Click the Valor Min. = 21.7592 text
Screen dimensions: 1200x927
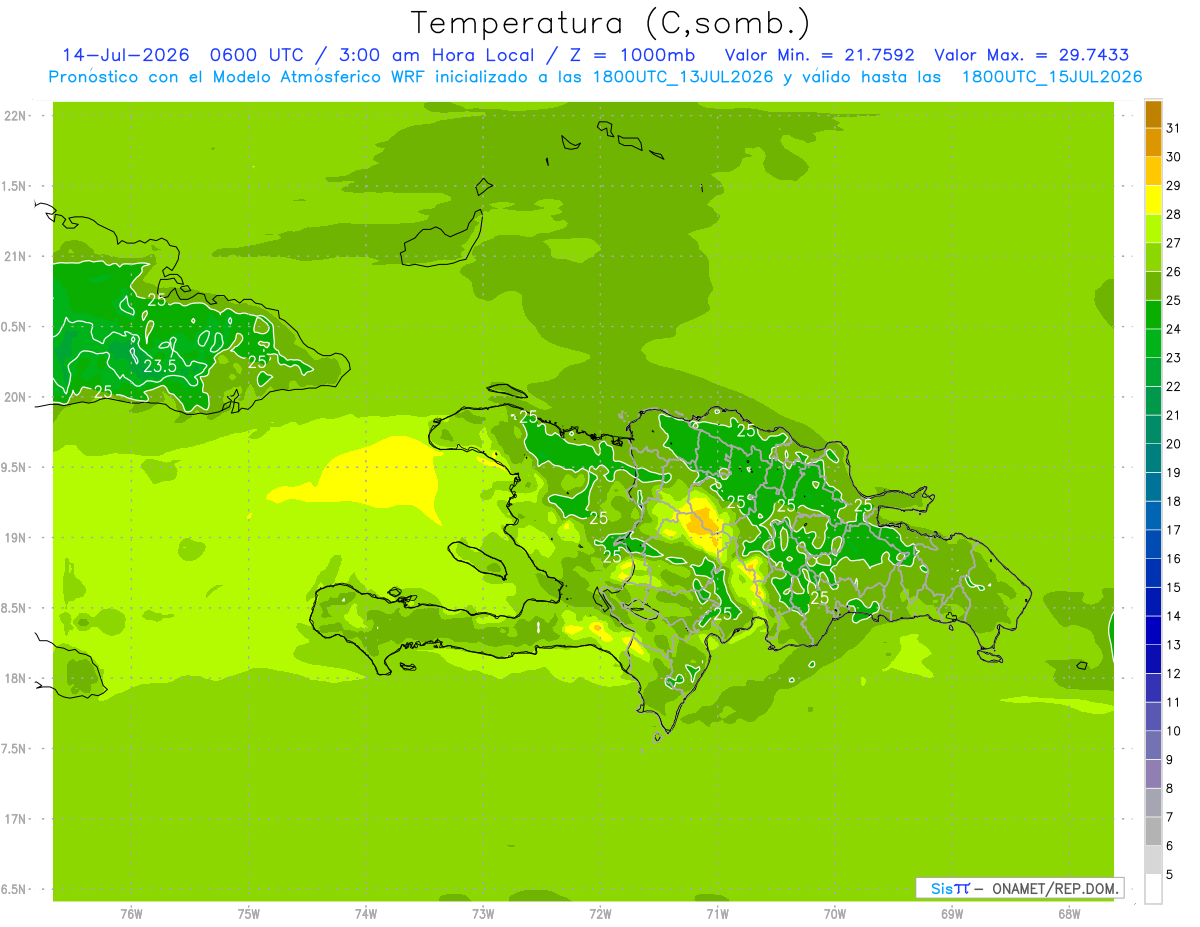(x=819, y=55)
